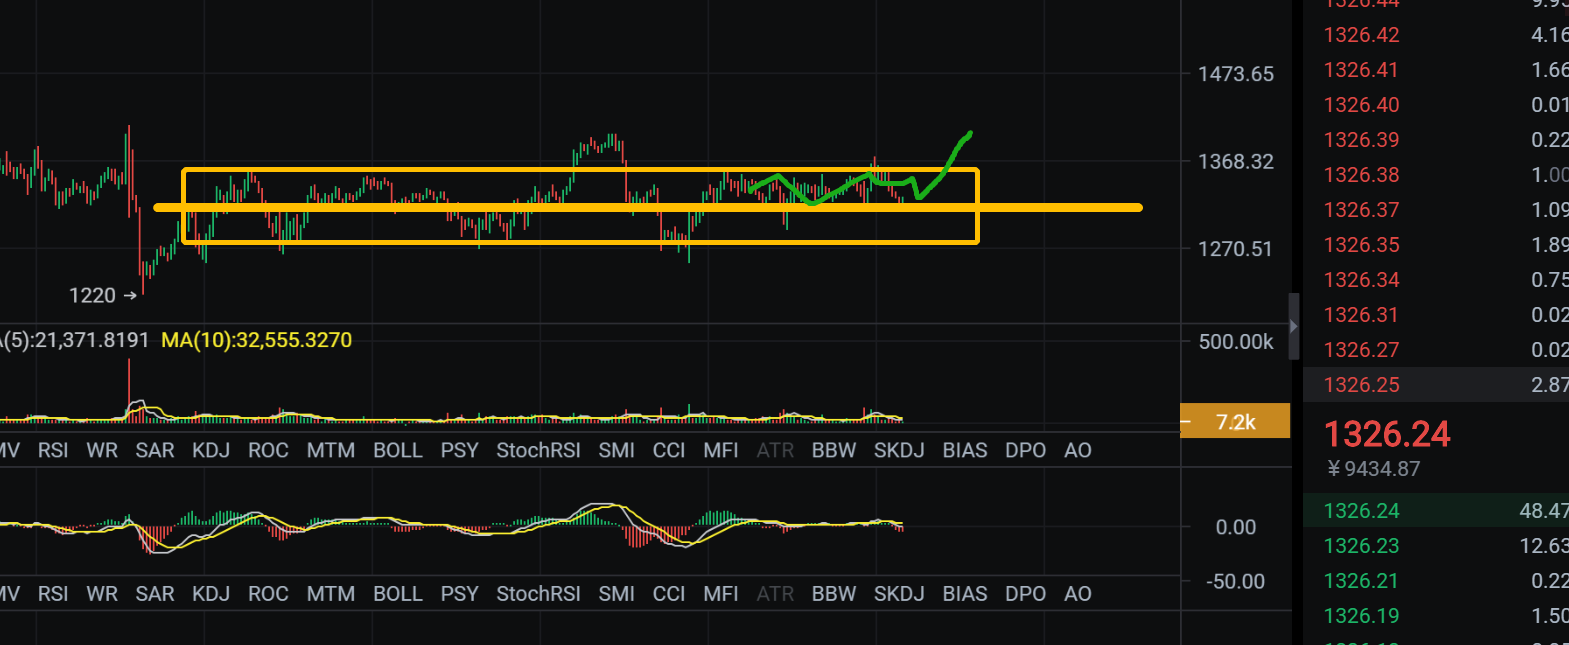Choose StochRSI in the lower indicator row

coord(538,594)
